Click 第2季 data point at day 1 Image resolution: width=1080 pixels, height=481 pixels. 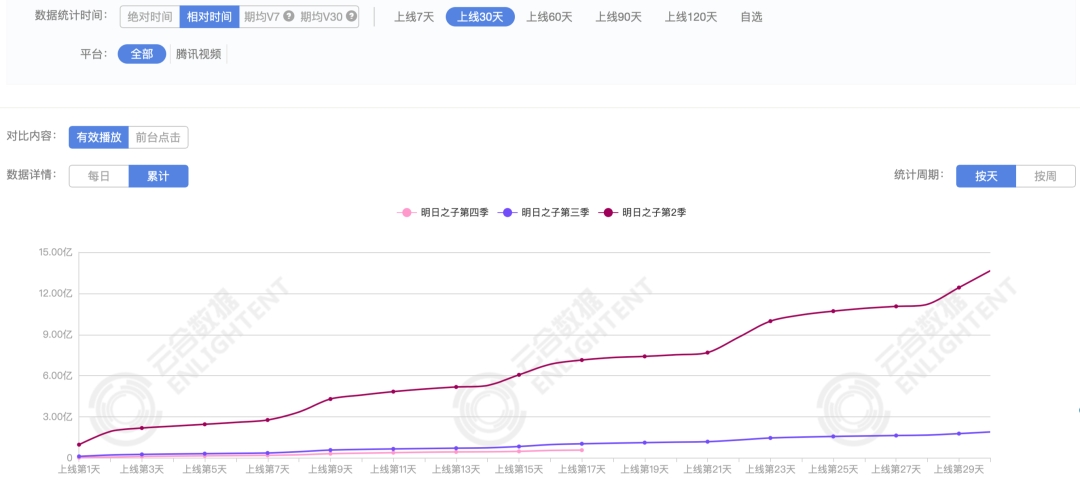point(79,444)
